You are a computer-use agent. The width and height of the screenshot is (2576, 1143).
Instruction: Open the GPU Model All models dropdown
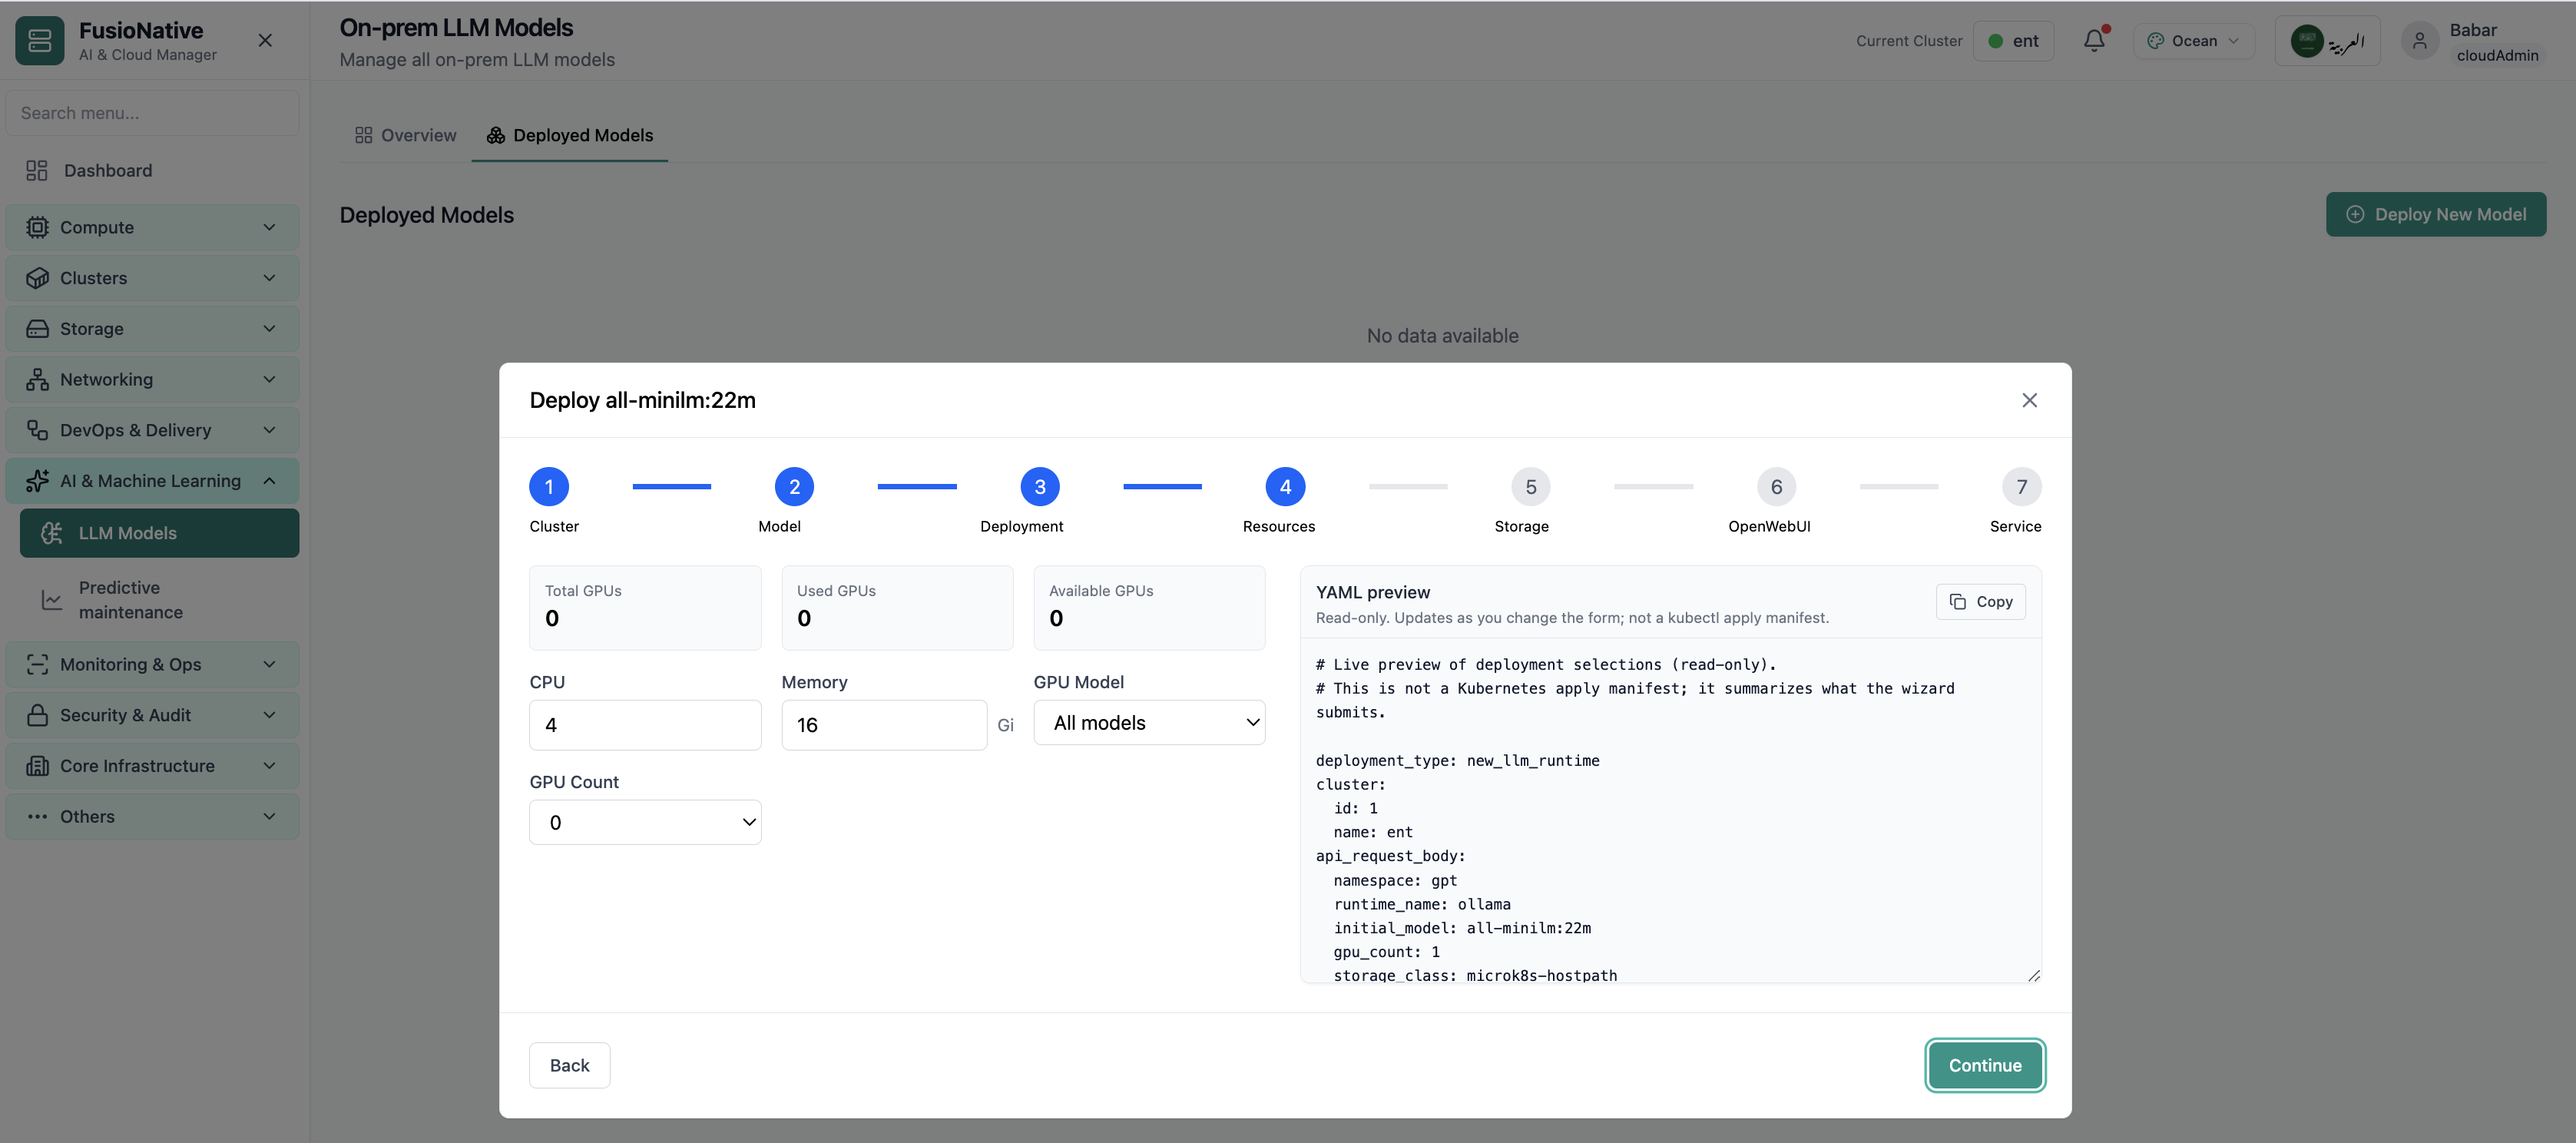(1149, 723)
